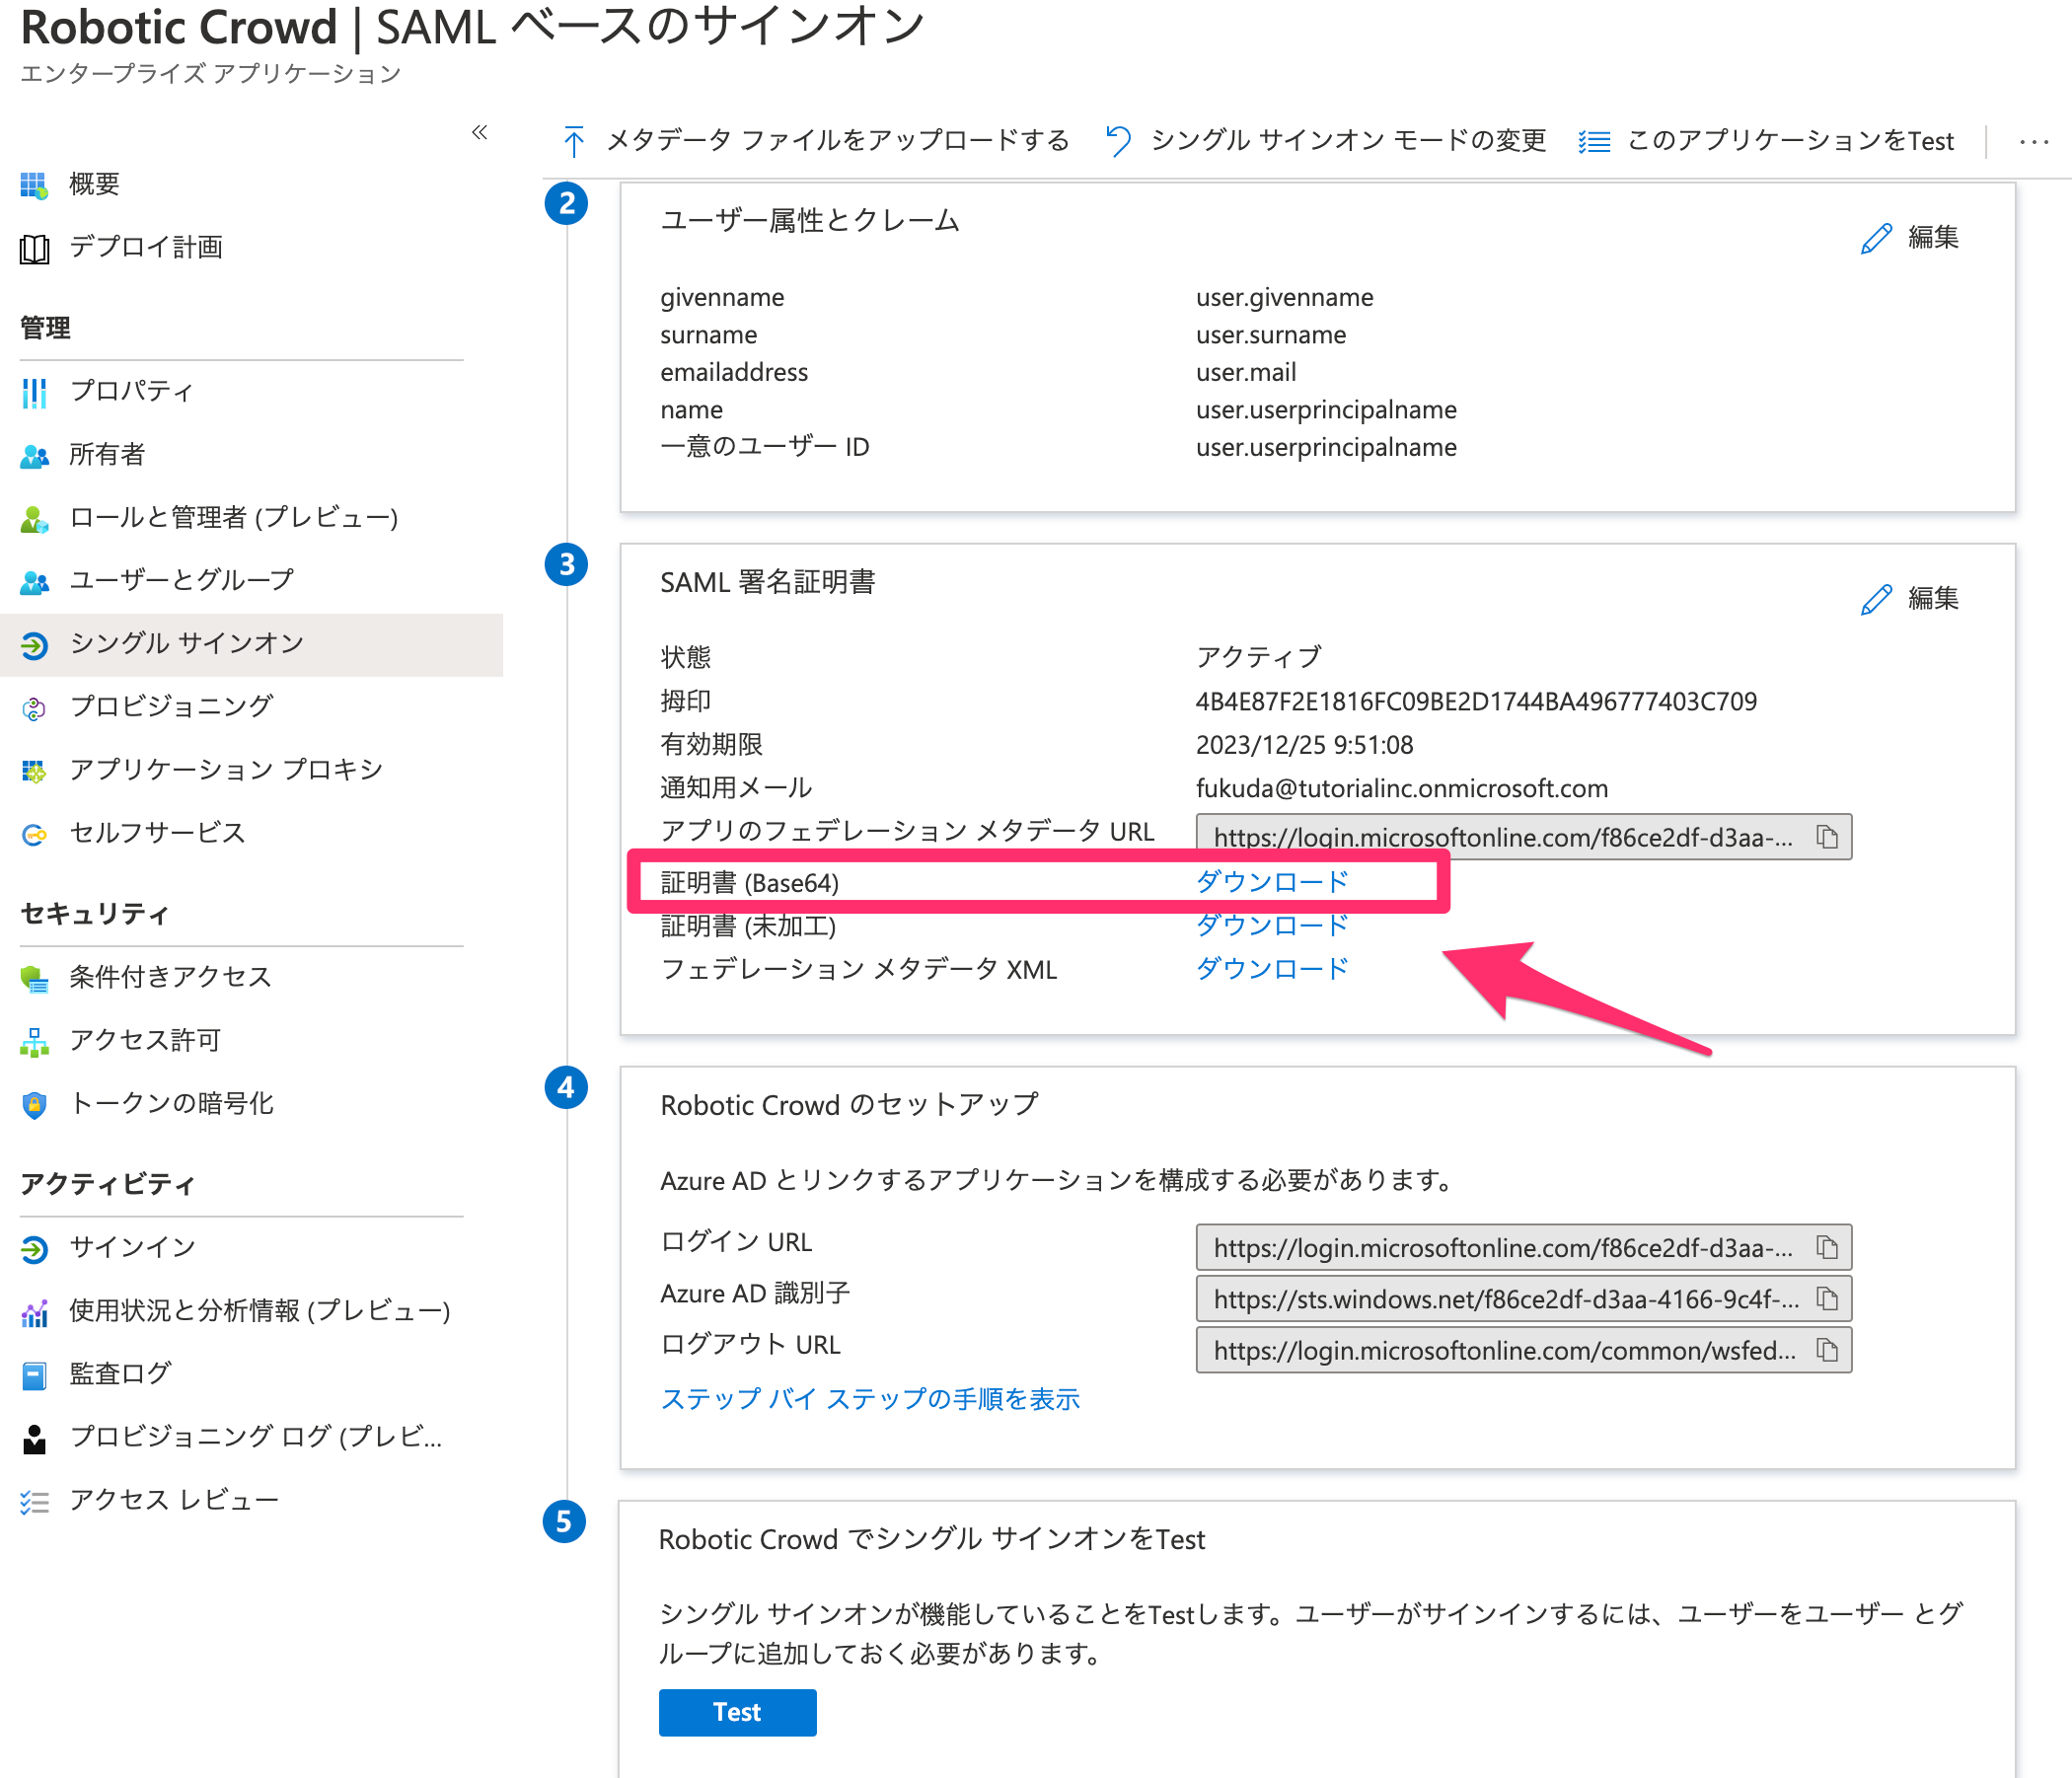This screenshot has height=1778, width=2072.
Task: Click change single sign-on mode icon
Action: tap(1118, 141)
